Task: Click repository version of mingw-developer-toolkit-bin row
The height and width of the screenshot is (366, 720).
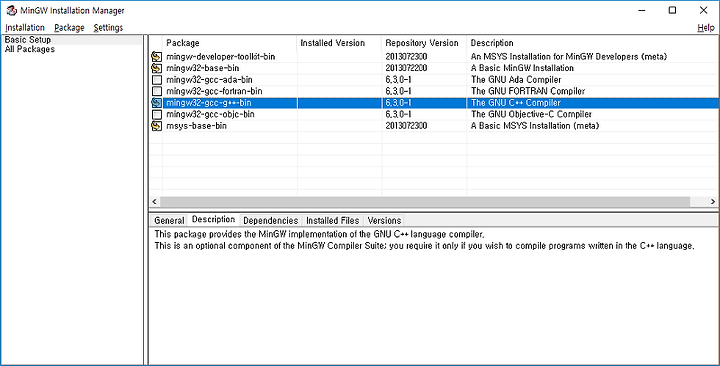Action: [x=406, y=57]
